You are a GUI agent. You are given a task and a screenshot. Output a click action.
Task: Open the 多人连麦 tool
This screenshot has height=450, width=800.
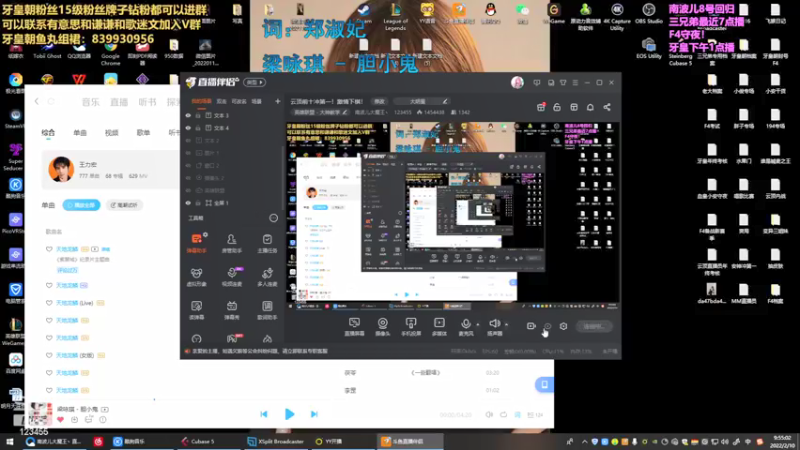(x=267, y=277)
